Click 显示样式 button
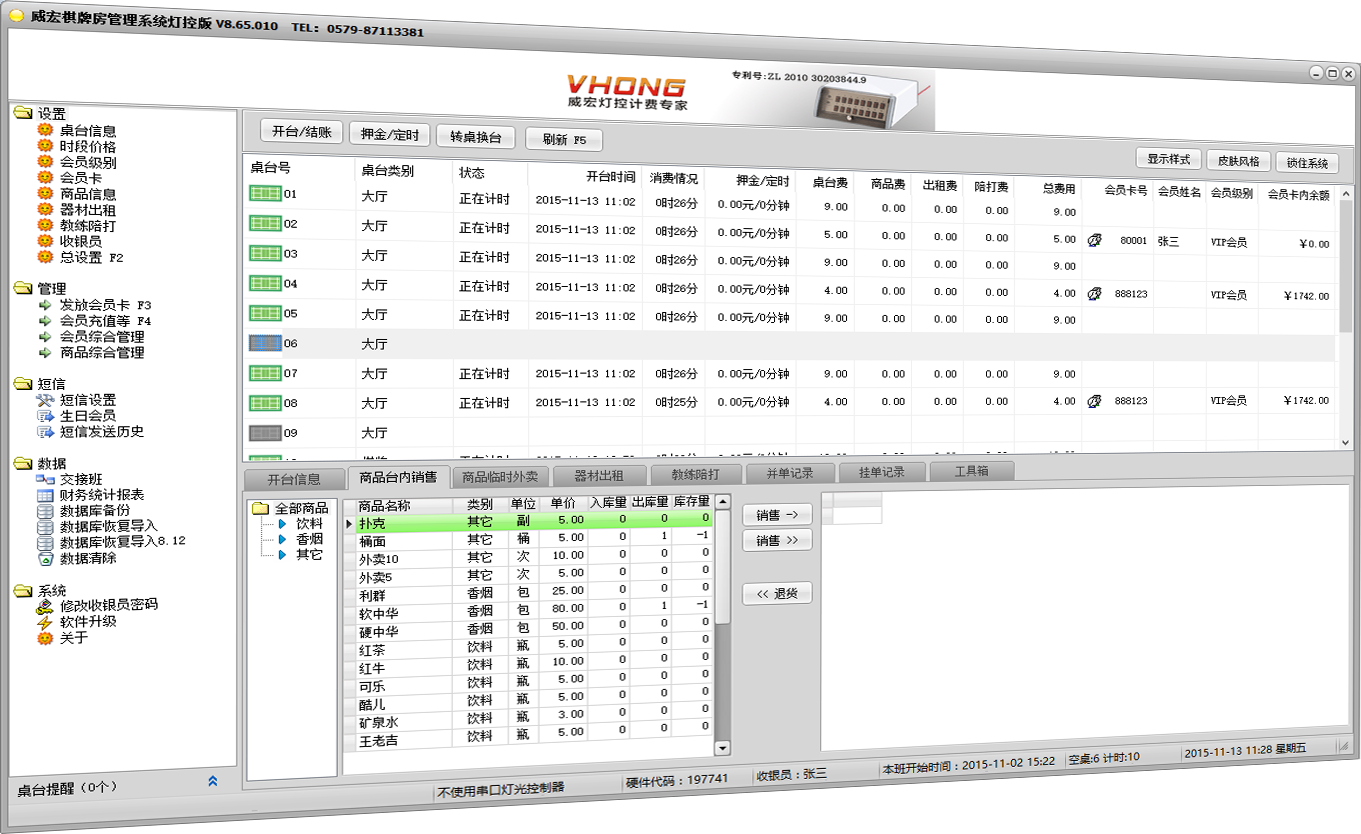Image resolution: width=1361 pixels, height=834 pixels. click(1168, 159)
